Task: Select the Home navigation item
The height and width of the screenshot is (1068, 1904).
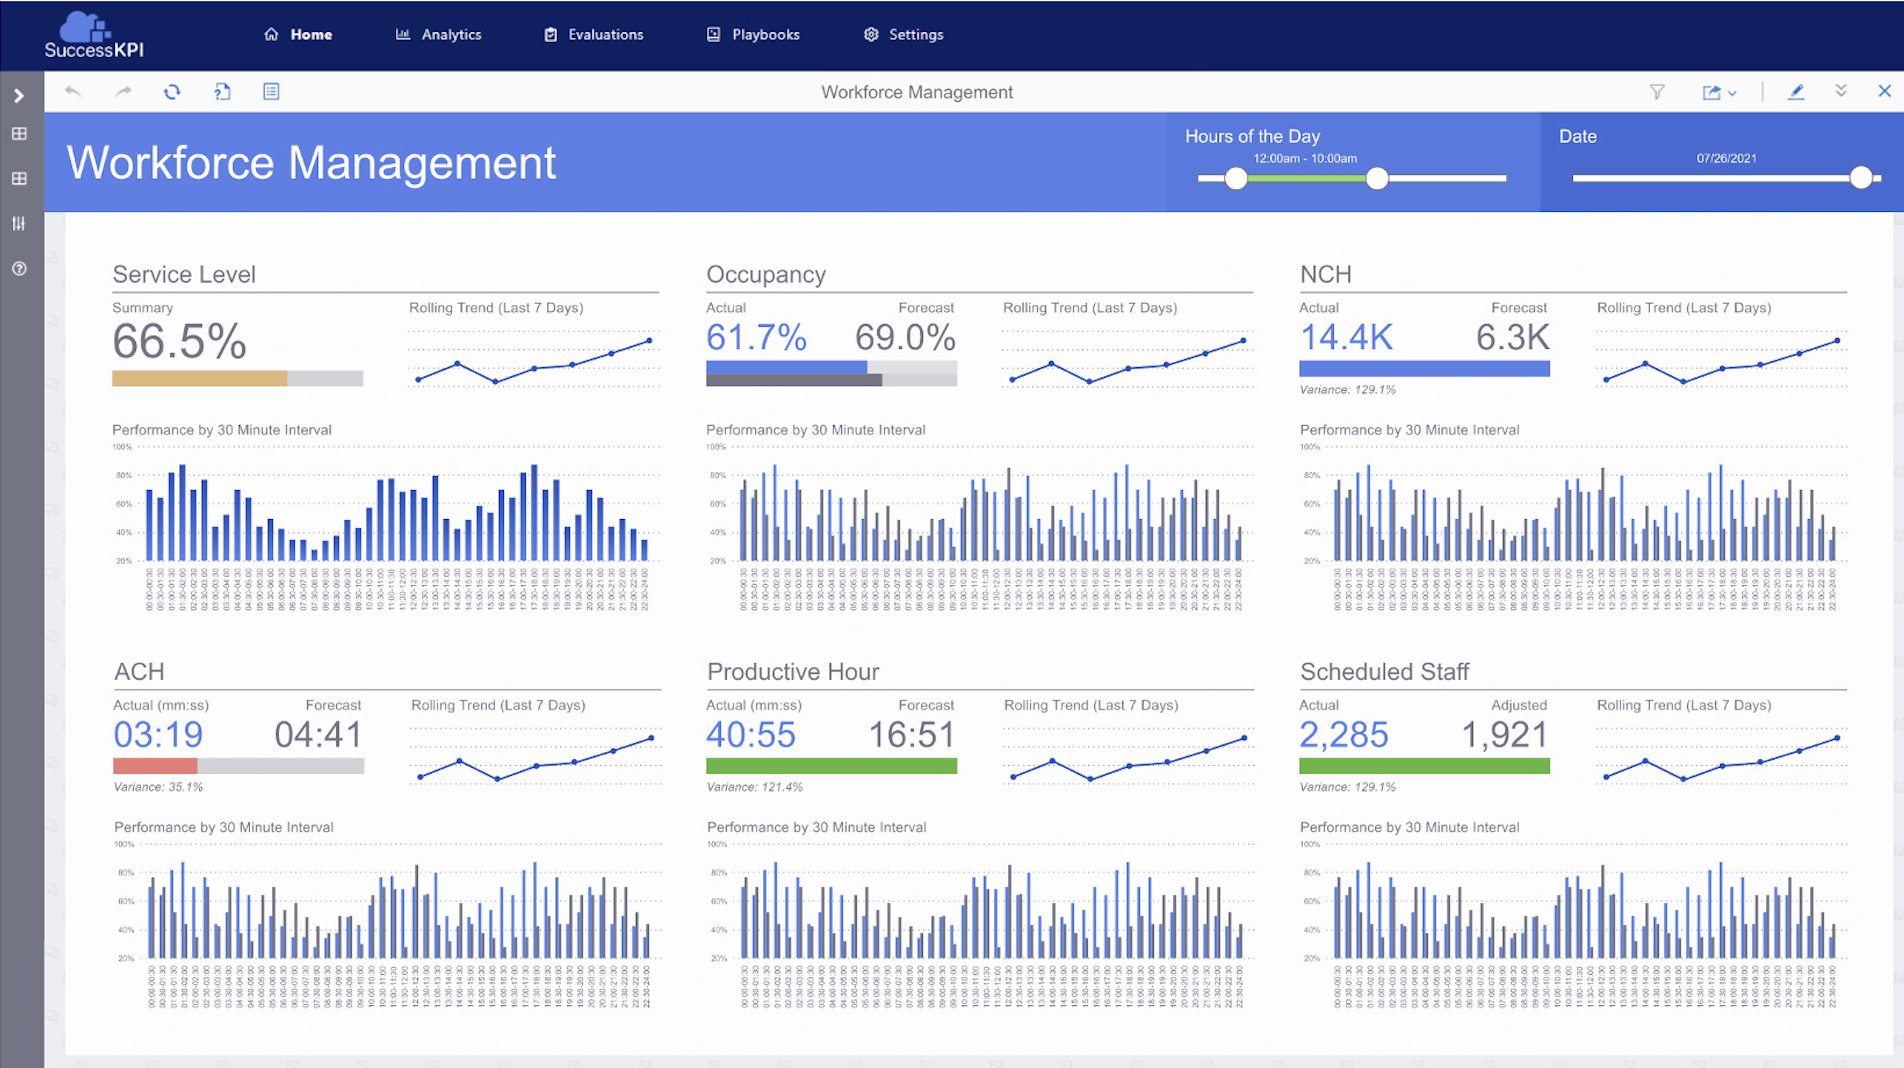Action: [297, 34]
